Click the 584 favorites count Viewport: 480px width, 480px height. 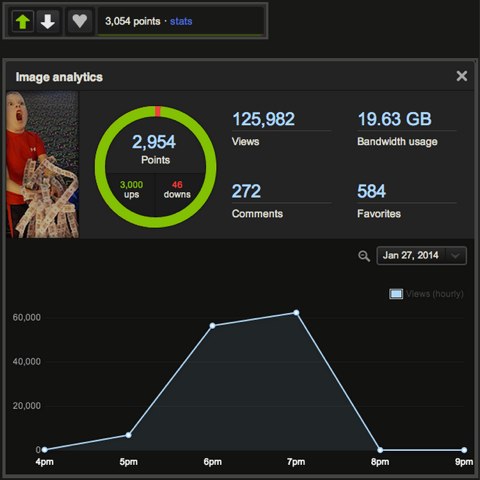(x=371, y=191)
